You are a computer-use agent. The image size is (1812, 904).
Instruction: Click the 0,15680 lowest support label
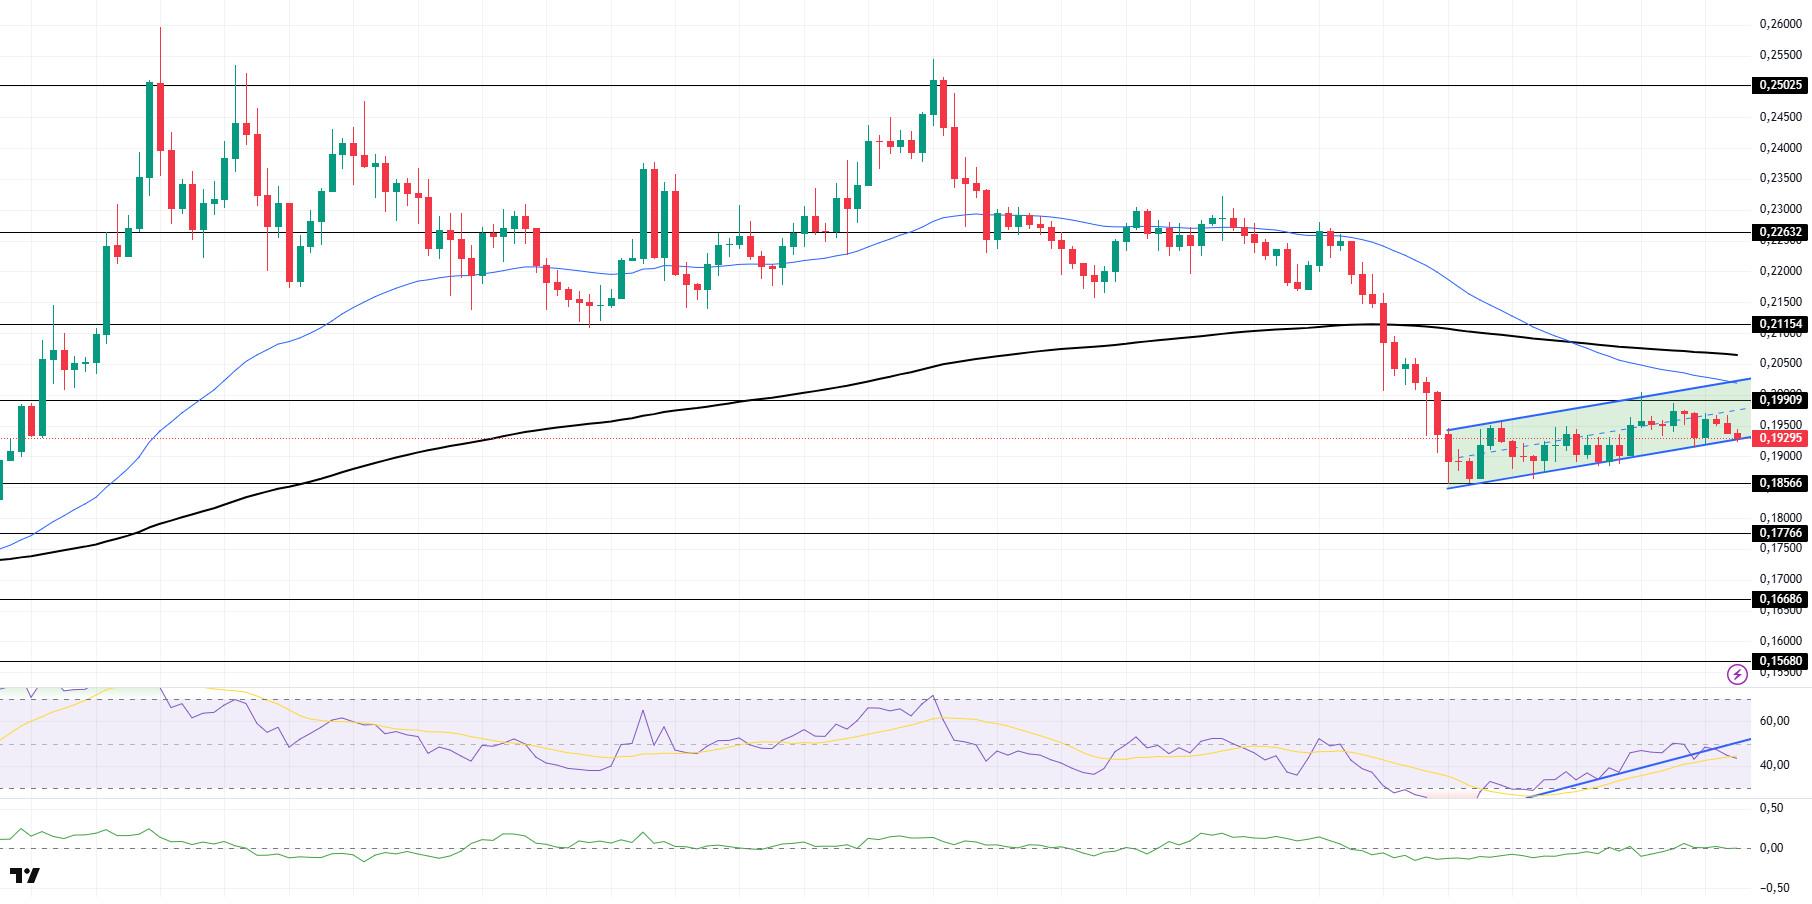tap(1780, 661)
